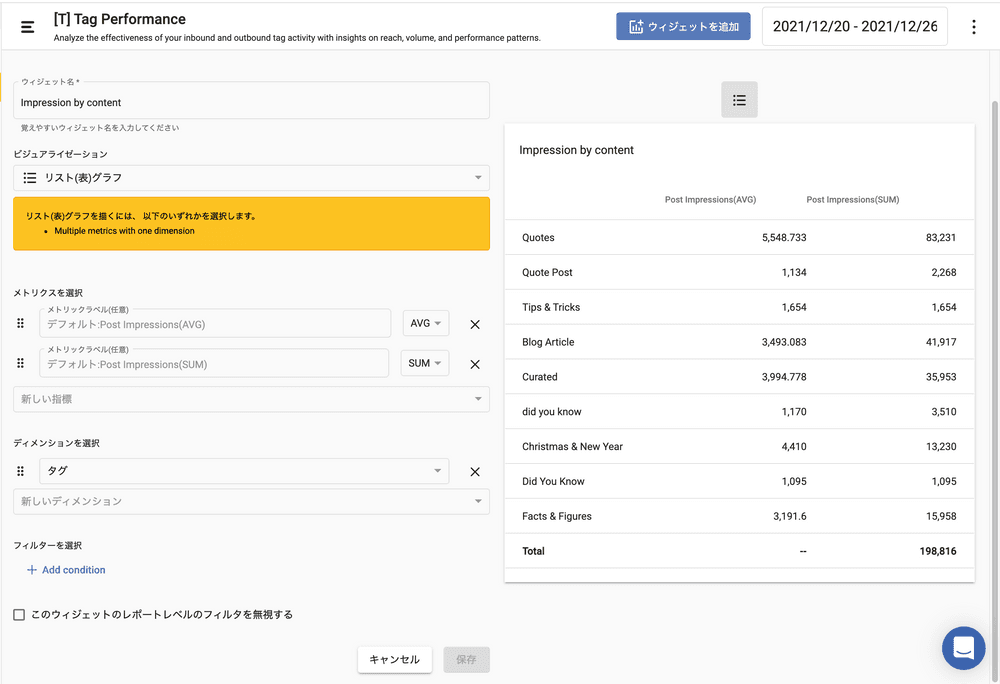This screenshot has width=1000, height=684.
Task: Click the ウィジェットを追加 button
Action: point(683,27)
